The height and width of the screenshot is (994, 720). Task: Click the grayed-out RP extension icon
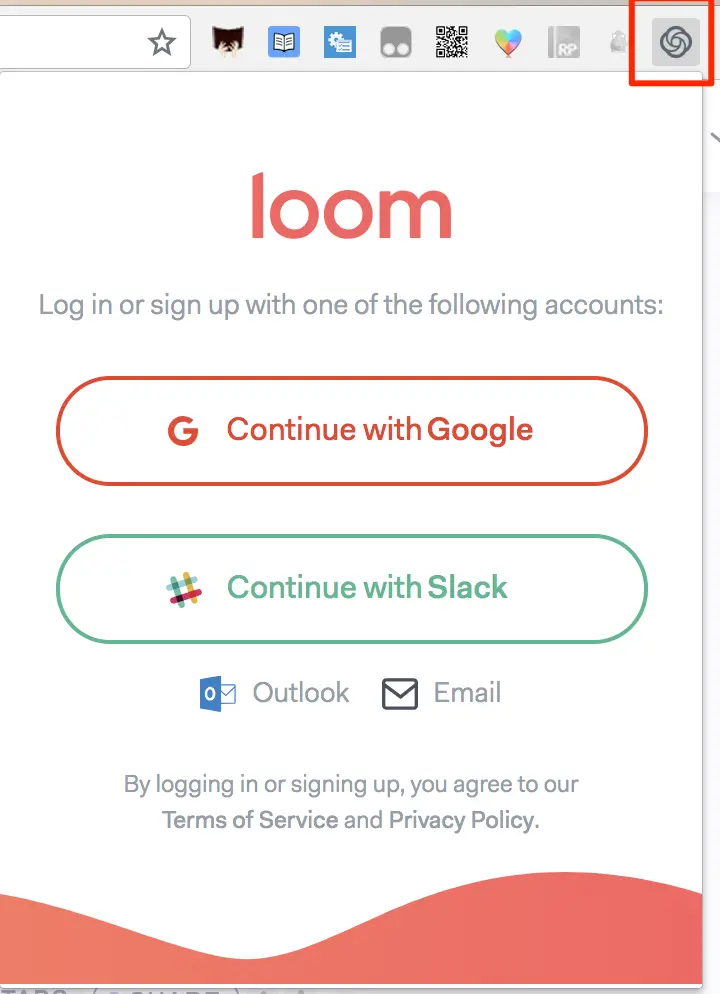coord(563,42)
